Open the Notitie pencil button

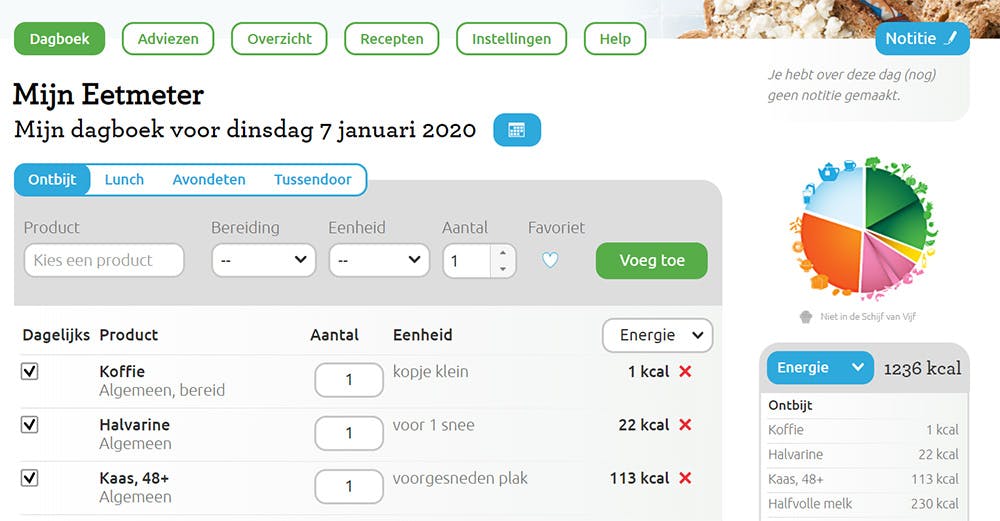click(921, 39)
